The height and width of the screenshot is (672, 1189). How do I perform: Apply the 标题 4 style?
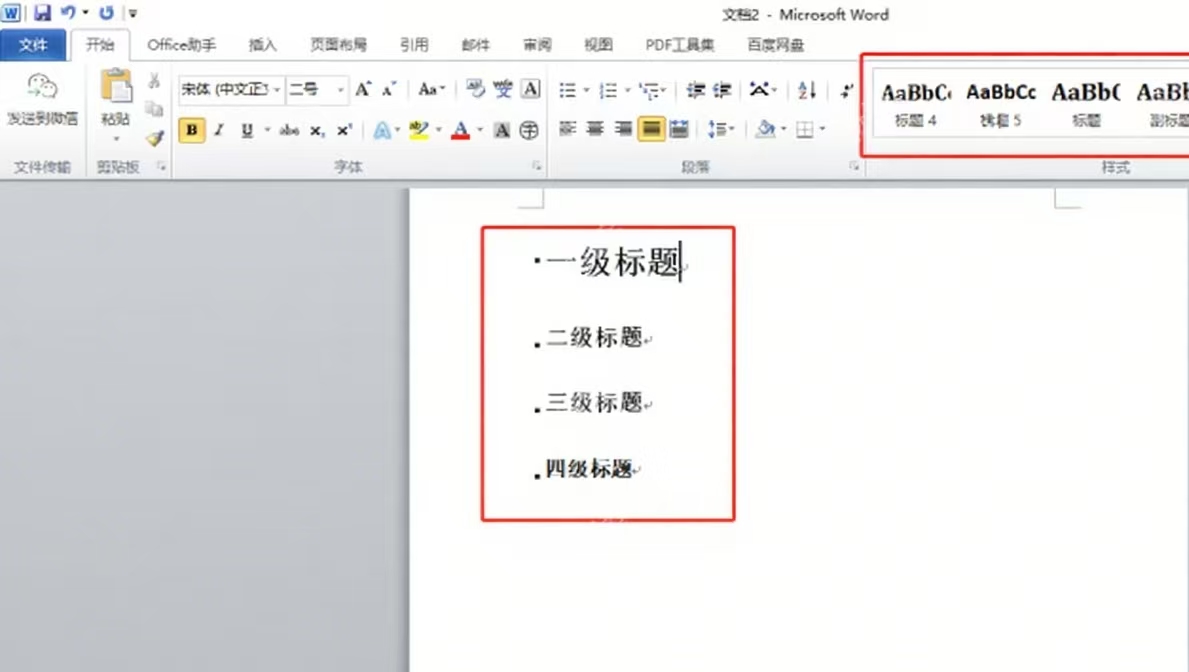pos(915,103)
